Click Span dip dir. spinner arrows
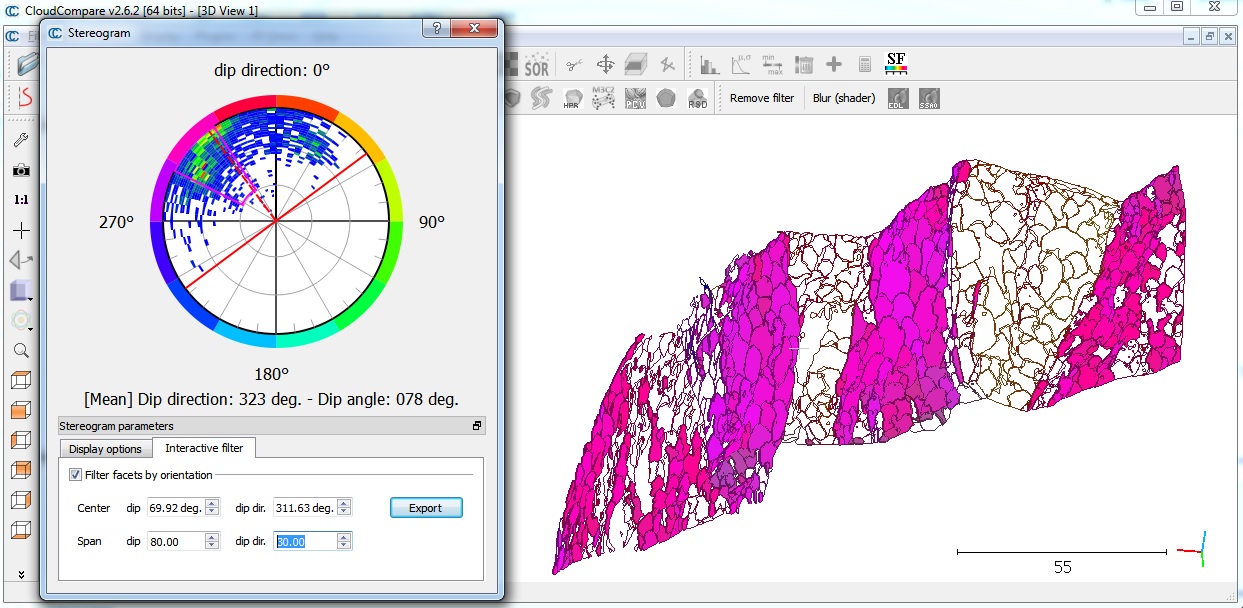This screenshot has height=608, width=1243. (344, 541)
